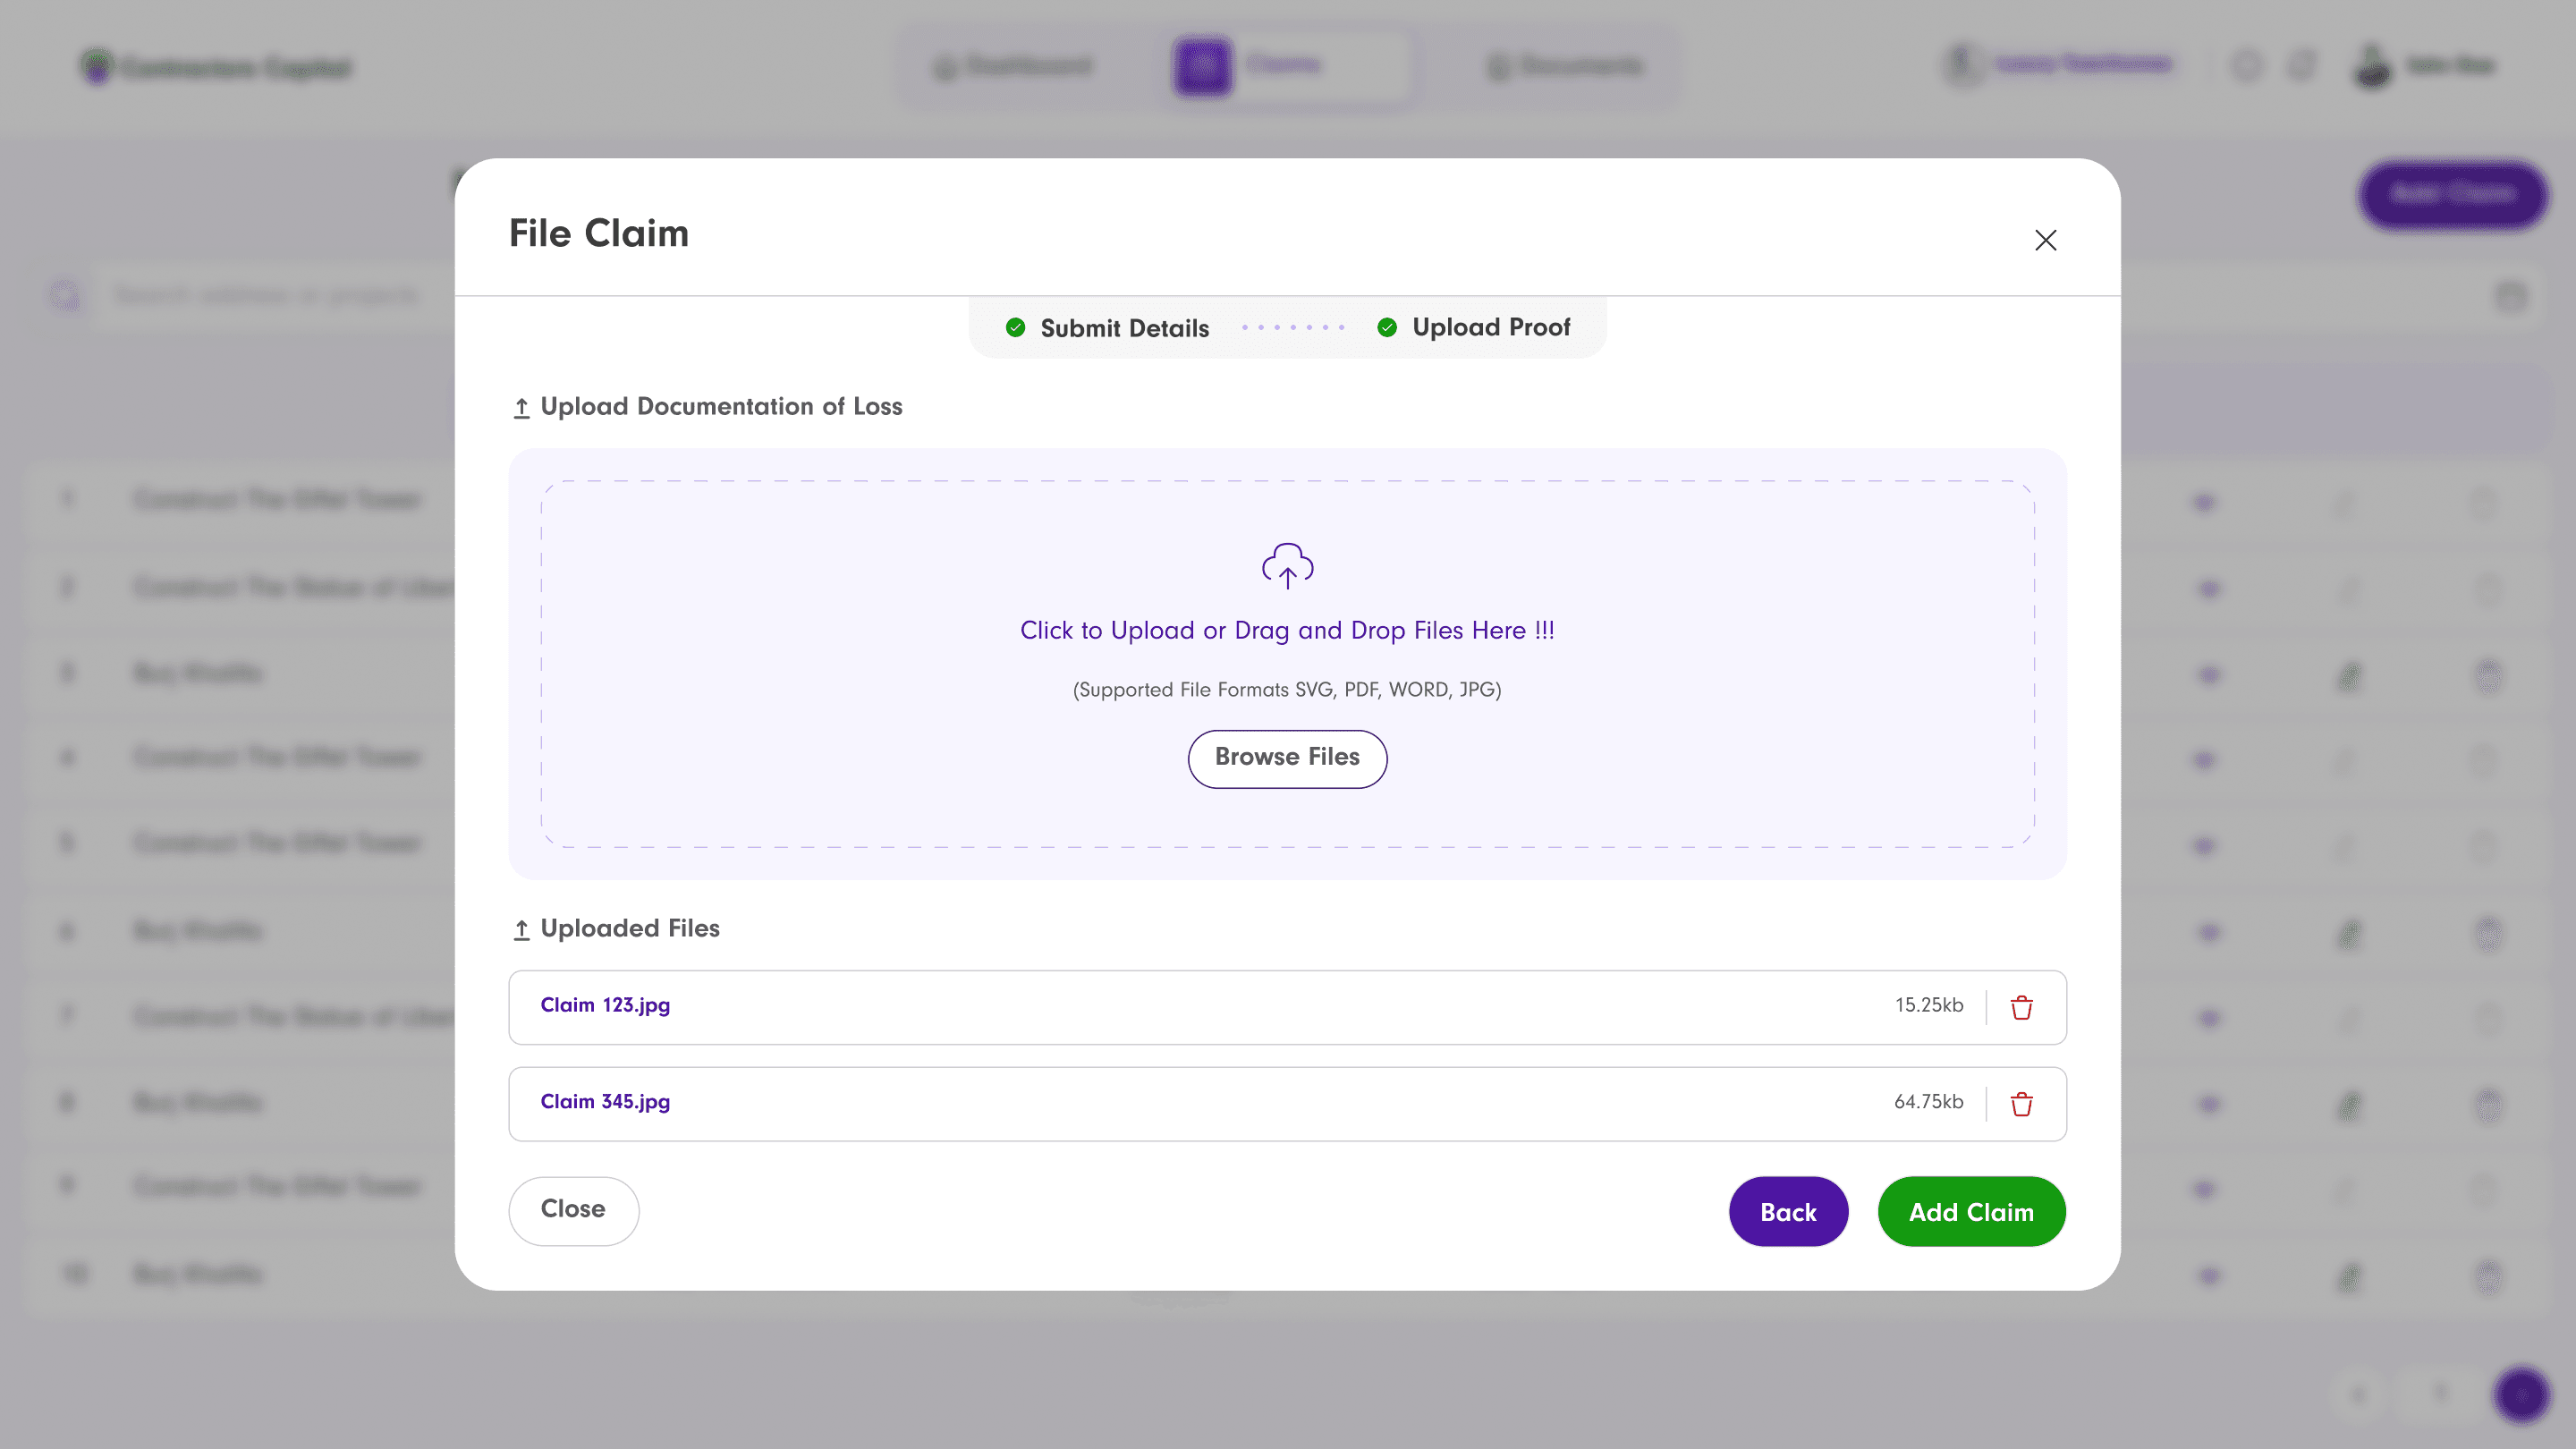Click the supported file formats note
The width and height of the screenshot is (2576, 1449).
click(x=1287, y=689)
